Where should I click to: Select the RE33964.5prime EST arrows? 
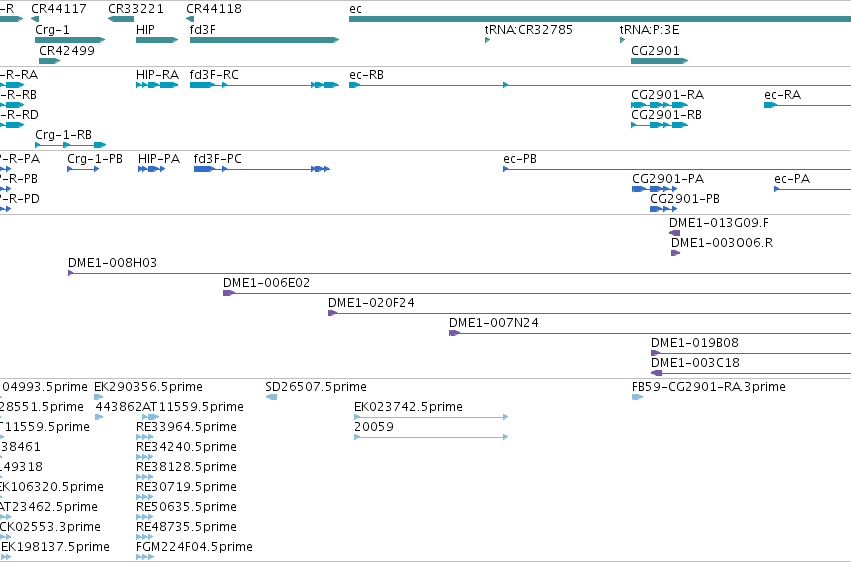pos(144,437)
